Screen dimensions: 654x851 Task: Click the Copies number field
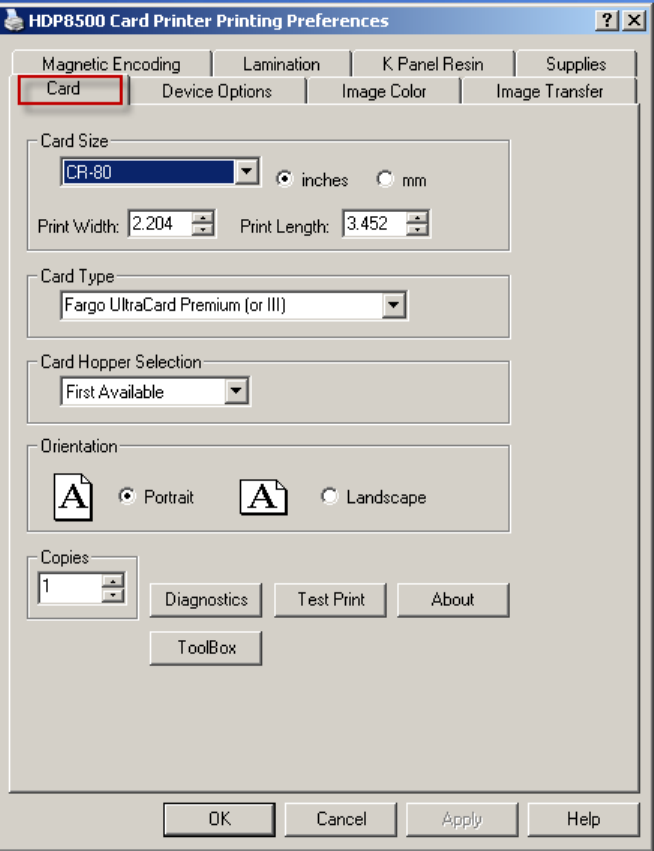[70, 588]
